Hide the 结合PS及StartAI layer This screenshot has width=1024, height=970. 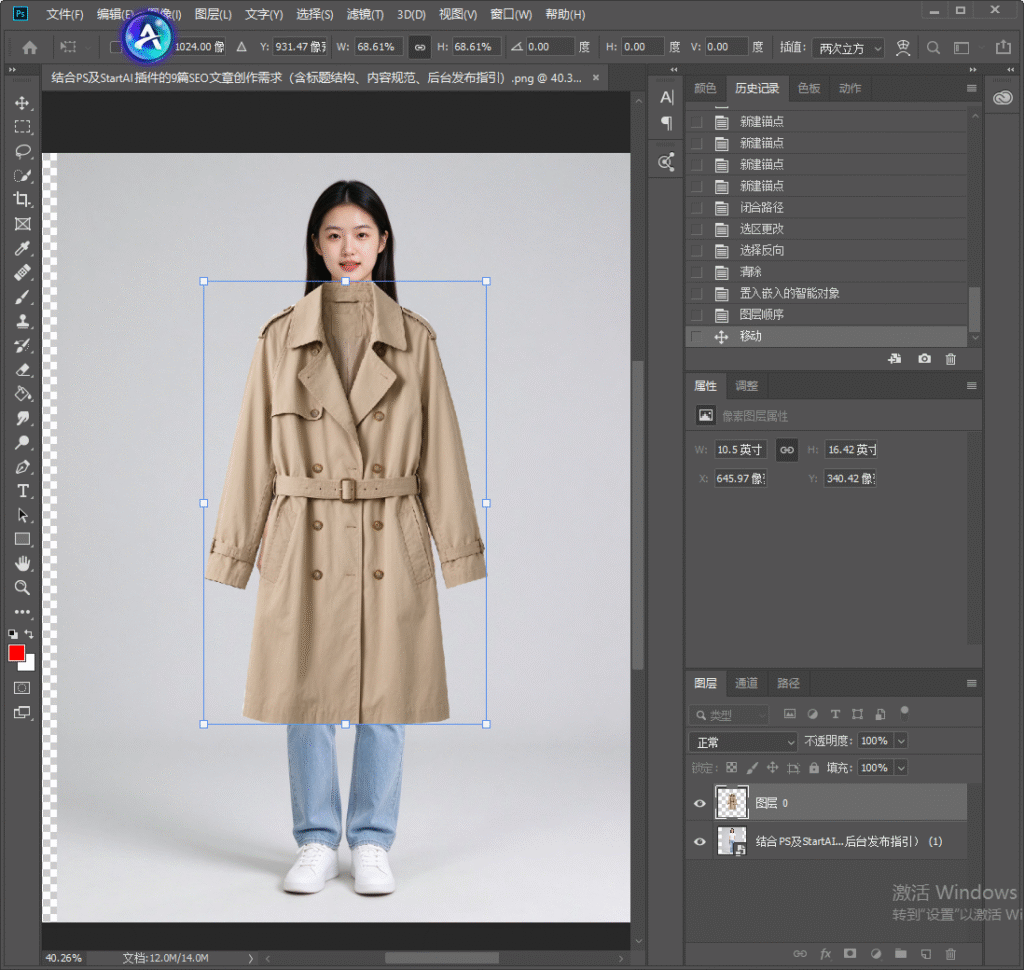[699, 841]
